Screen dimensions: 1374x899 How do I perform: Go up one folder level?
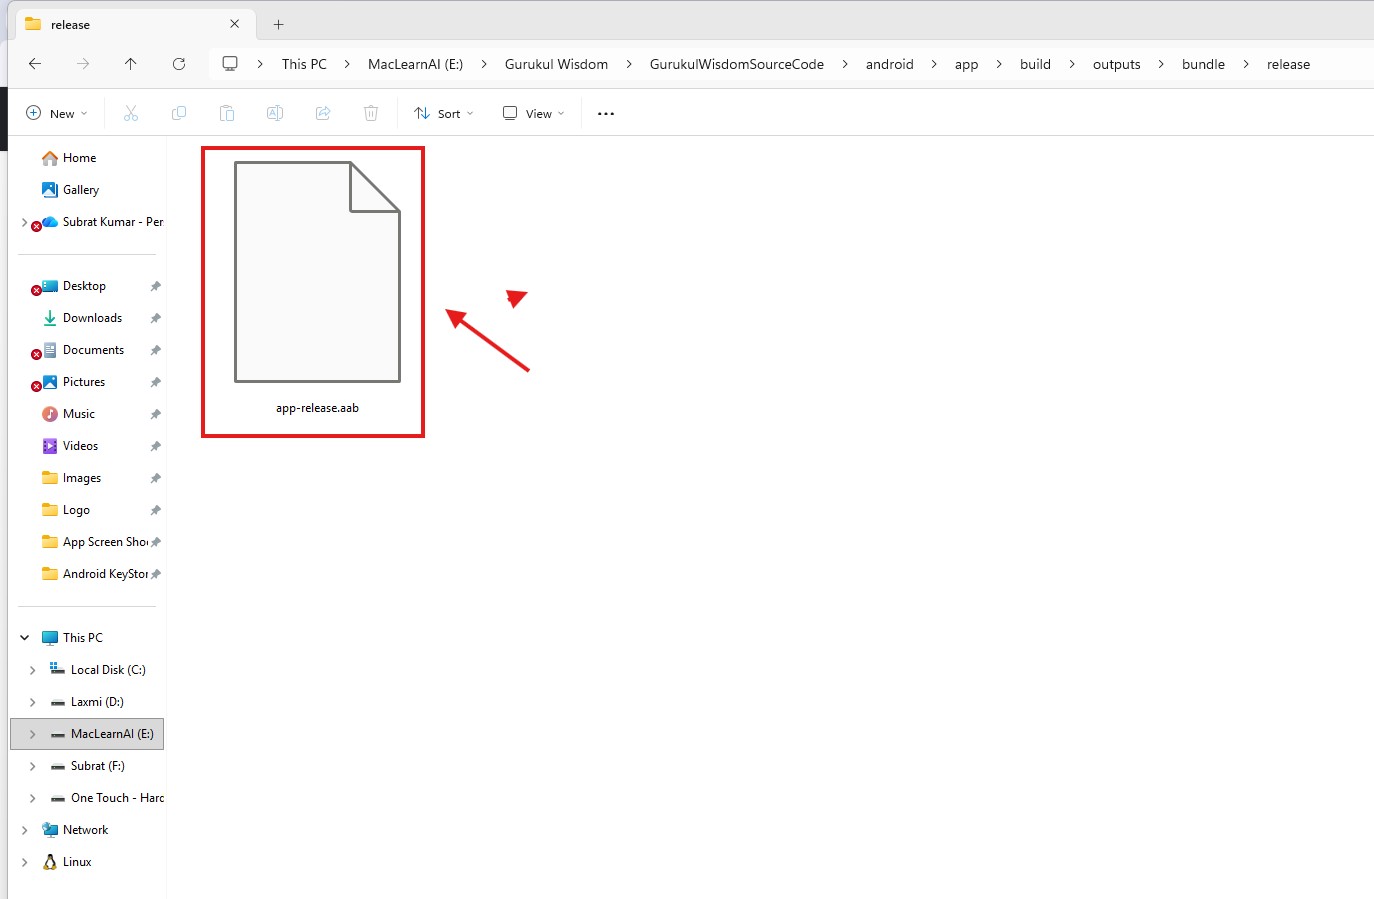tap(131, 64)
